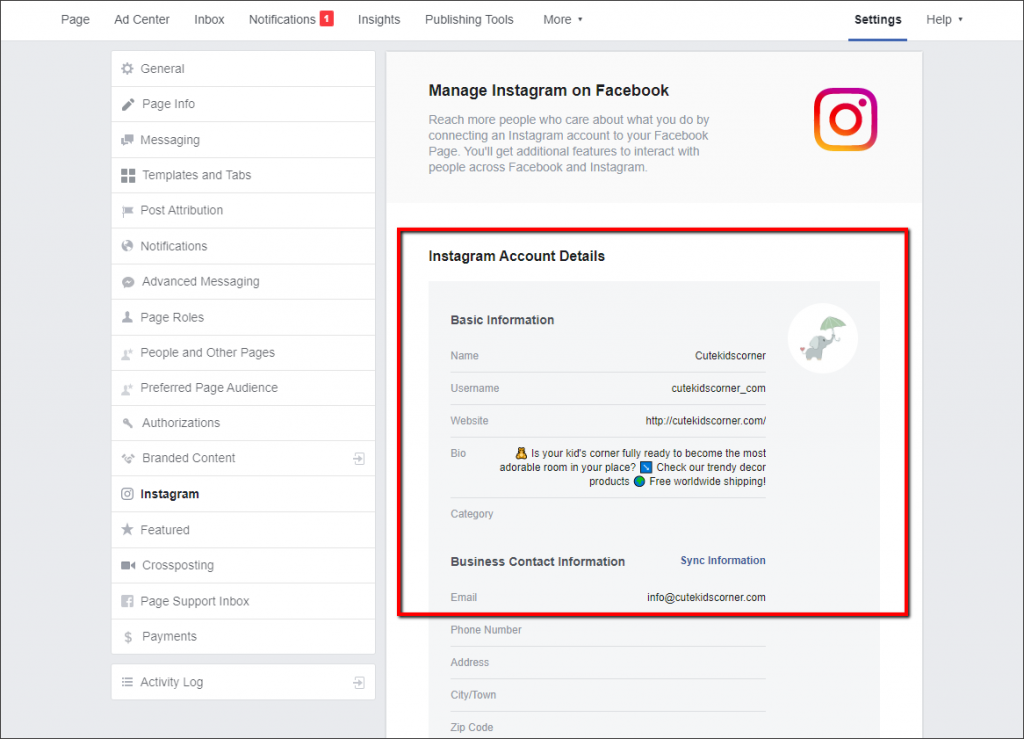
Task: Click the Advanced Messaging messenger icon
Action: pyautogui.click(x=128, y=282)
